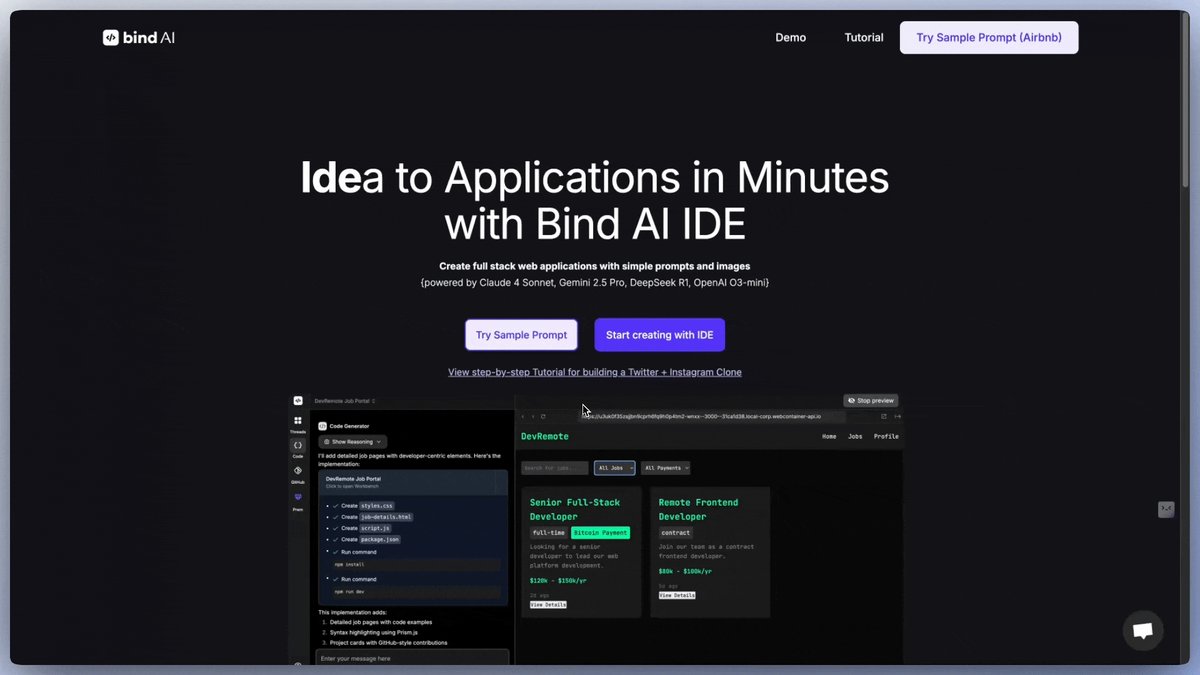The image size is (1200, 675).
Task: Click the styles.css file name
Action: [x=377, y=506]
